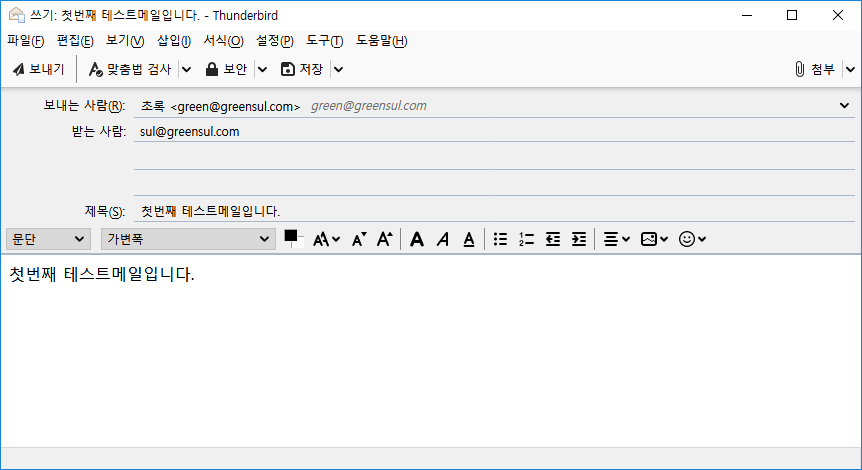Outdent the paragraph
This screenshot has height=470, width=862.
click(x=552, y=239)
